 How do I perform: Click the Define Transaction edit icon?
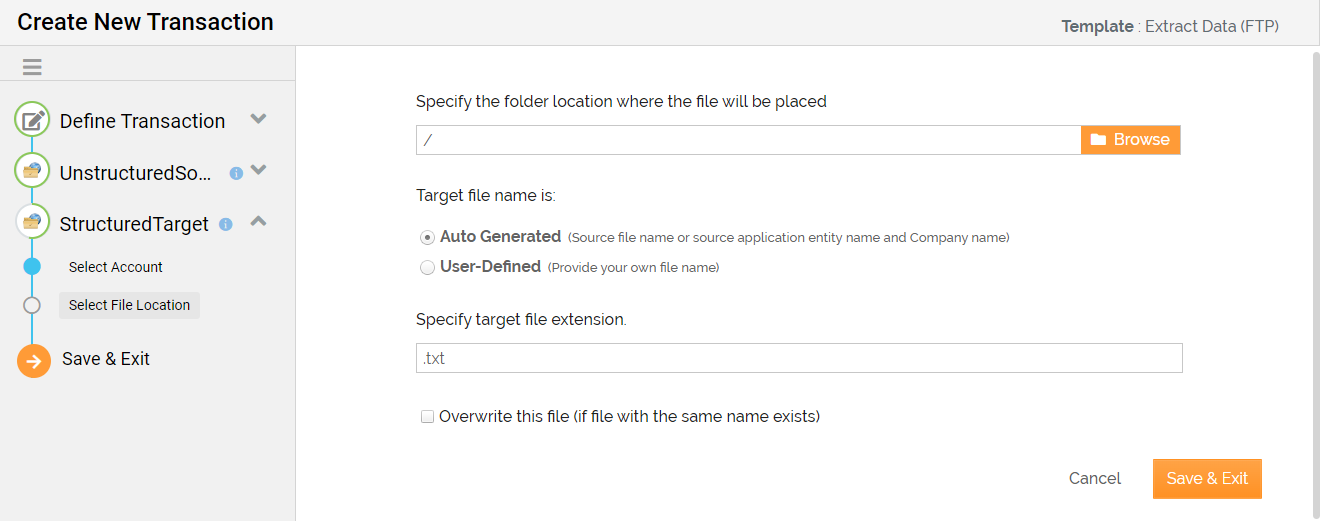(x=32, y=120)
